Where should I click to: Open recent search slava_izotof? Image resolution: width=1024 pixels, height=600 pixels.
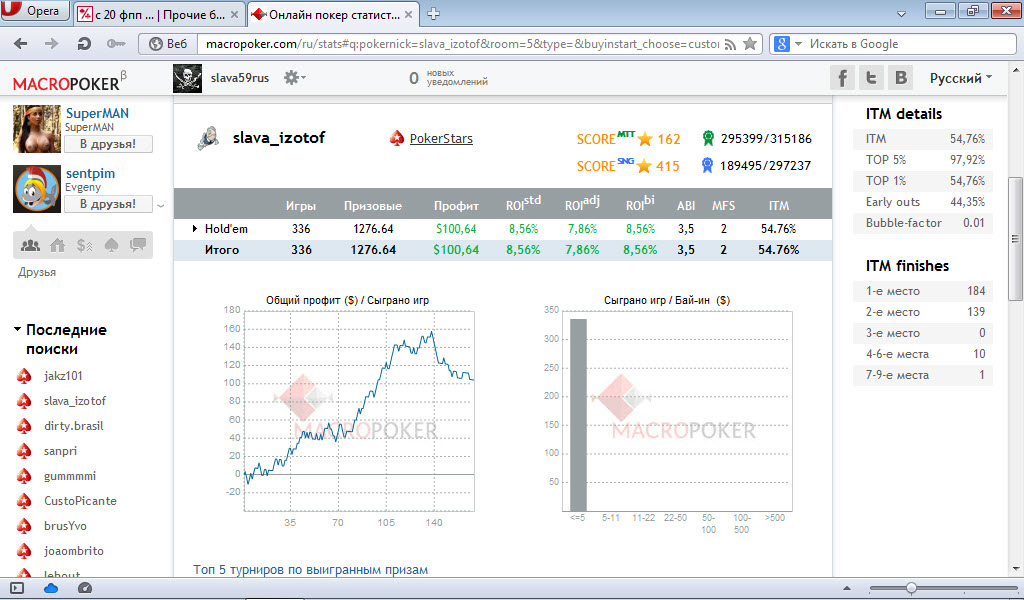click(x=74, y=401)
